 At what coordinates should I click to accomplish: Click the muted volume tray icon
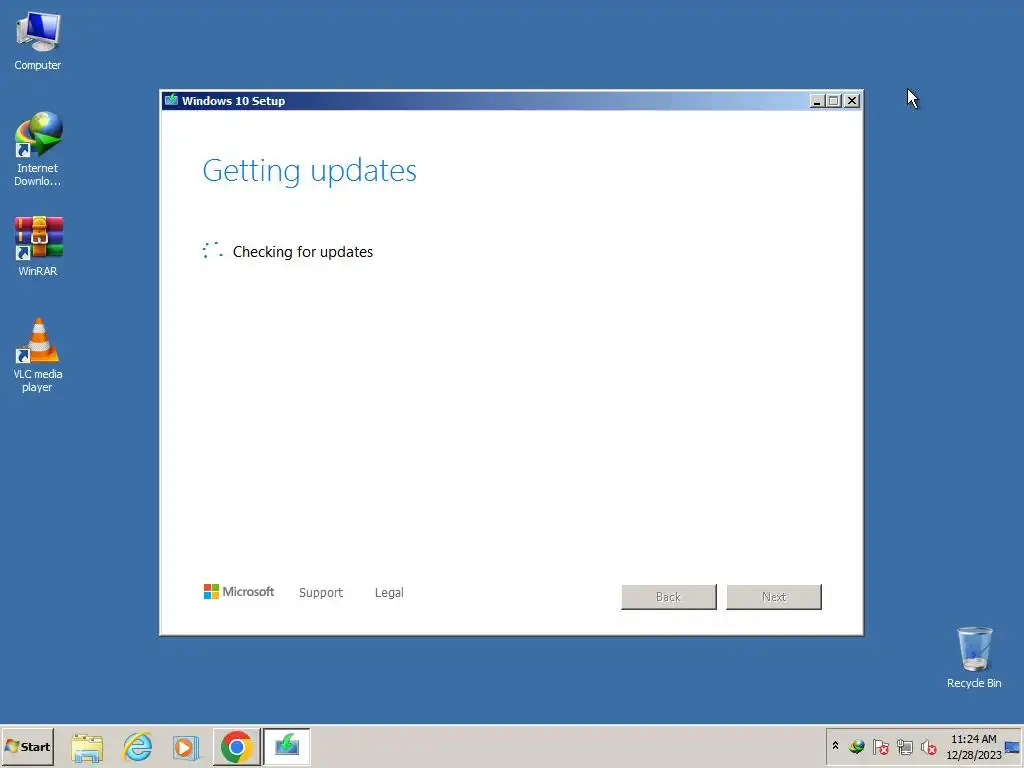[928, 746]
